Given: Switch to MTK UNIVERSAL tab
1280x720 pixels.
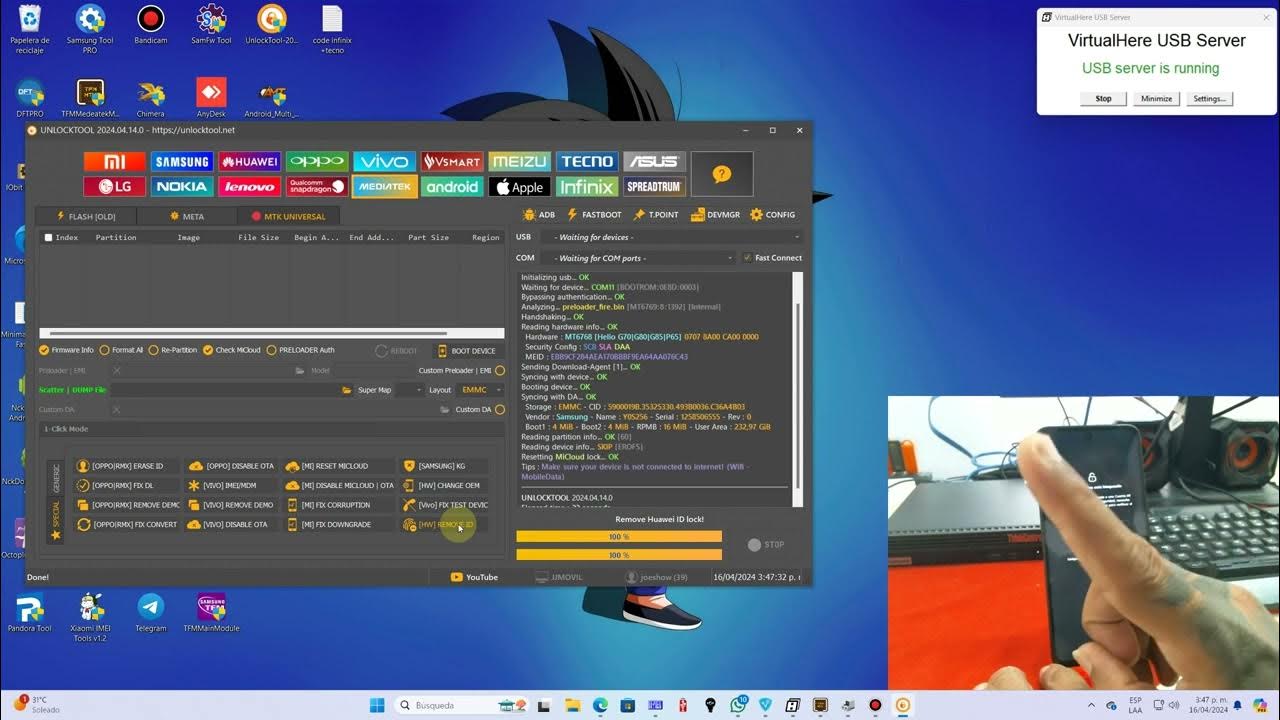Looking at the screenshot, I should coord(288,216).
